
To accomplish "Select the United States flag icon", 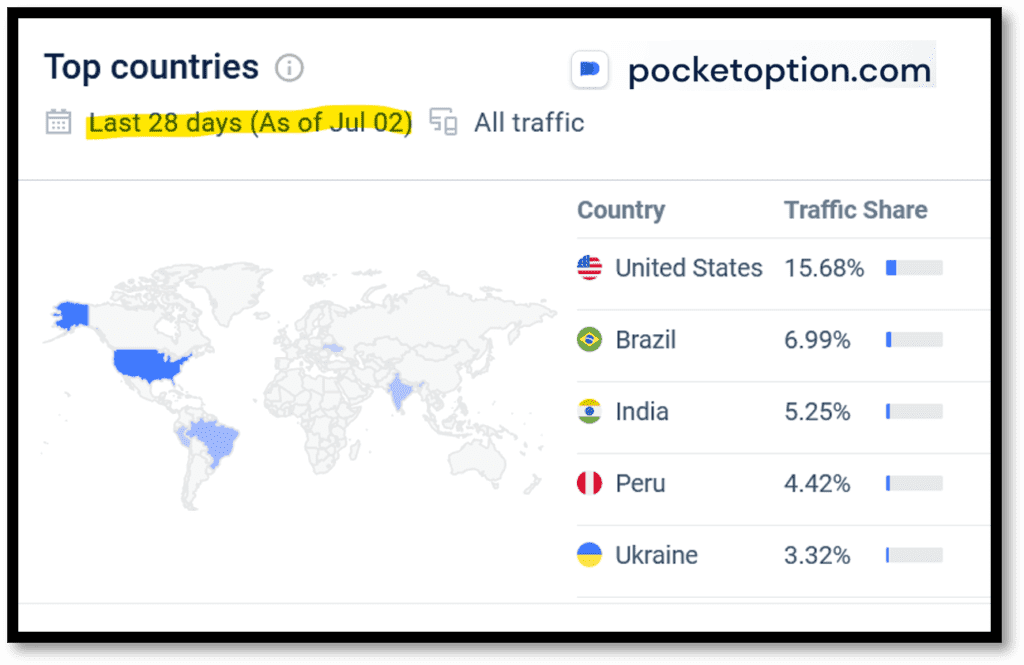I will [589, 267].
